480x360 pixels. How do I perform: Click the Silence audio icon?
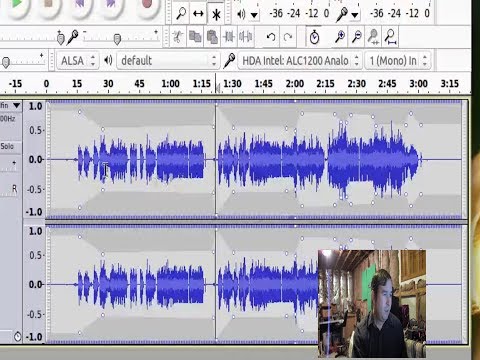coord(245,37)
